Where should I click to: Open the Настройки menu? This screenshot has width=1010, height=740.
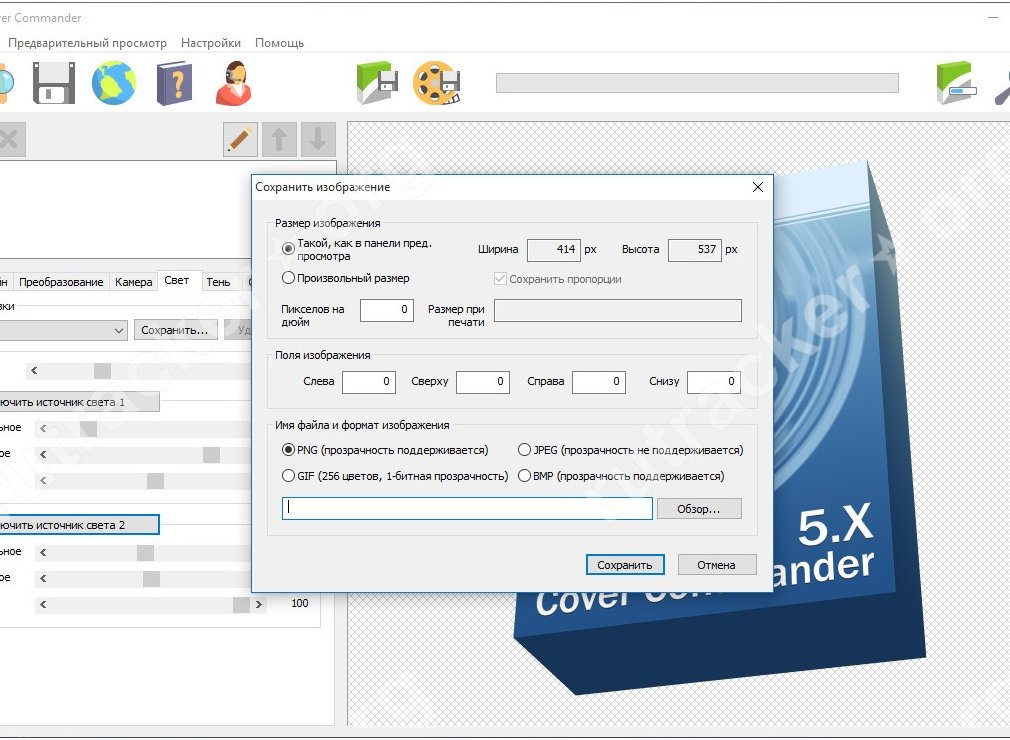211,43
